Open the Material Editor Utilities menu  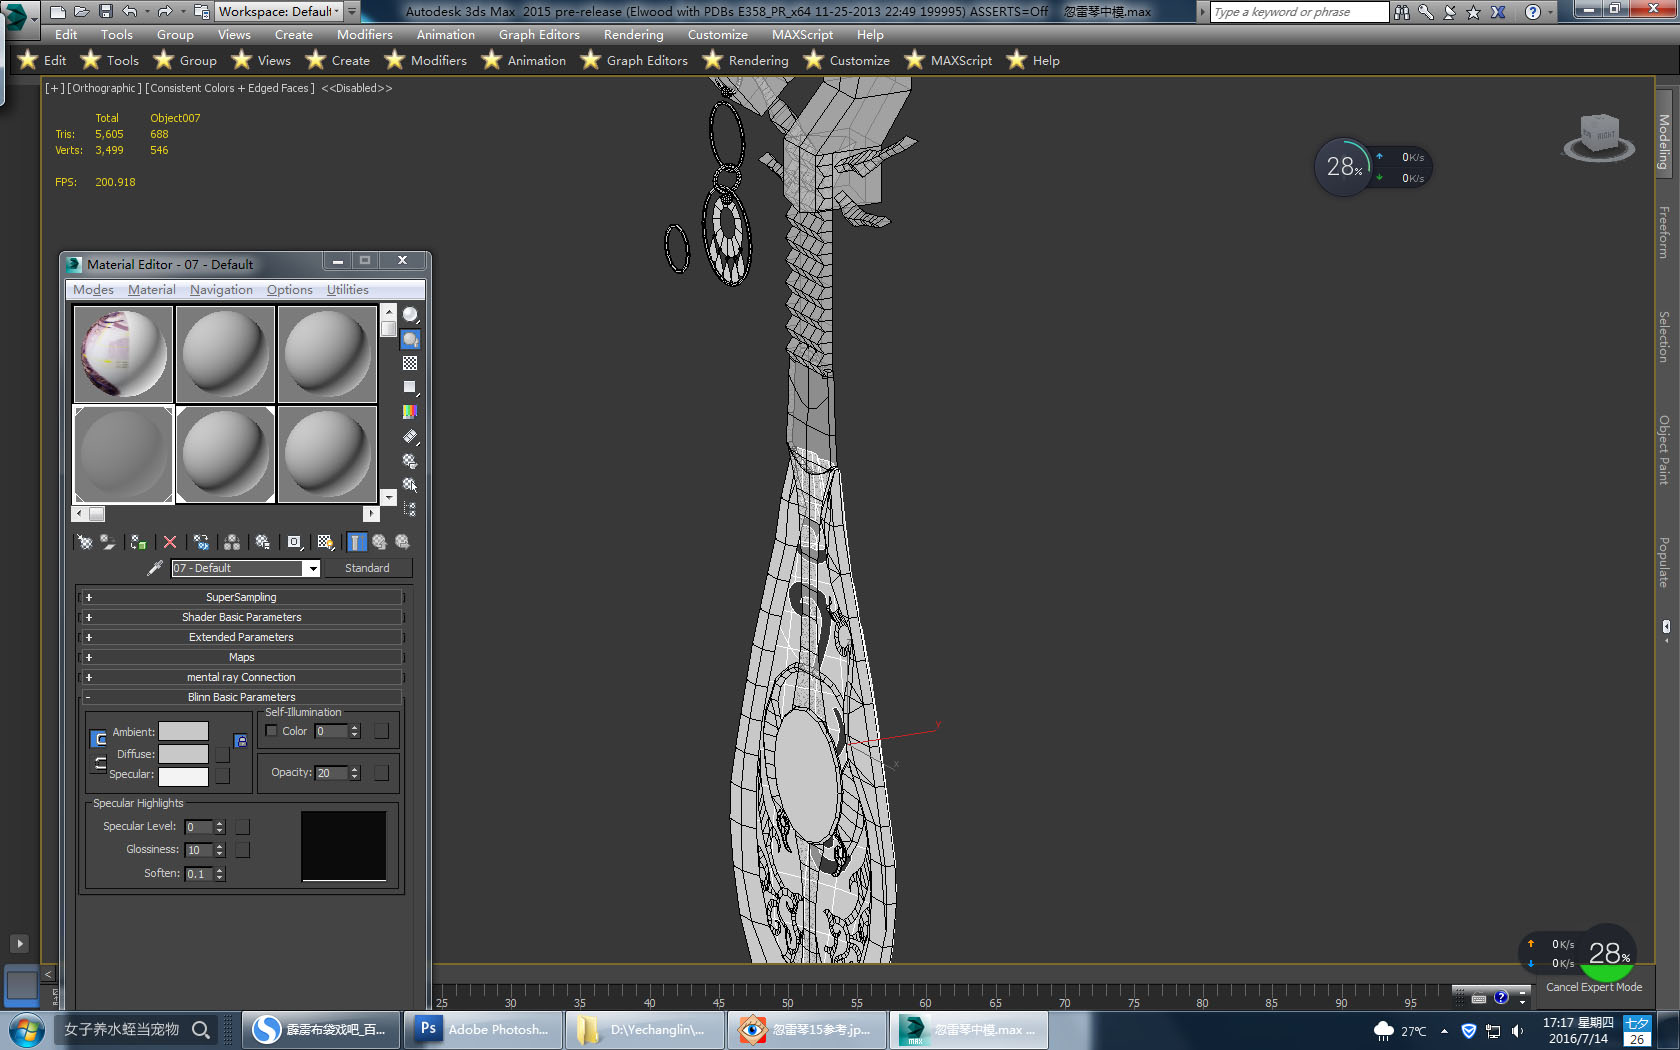coord(347,290)
